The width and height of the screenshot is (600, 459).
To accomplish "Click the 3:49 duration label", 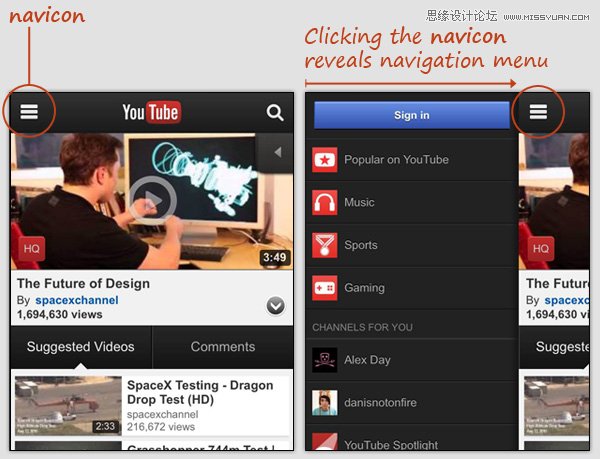I will [274, 257].
